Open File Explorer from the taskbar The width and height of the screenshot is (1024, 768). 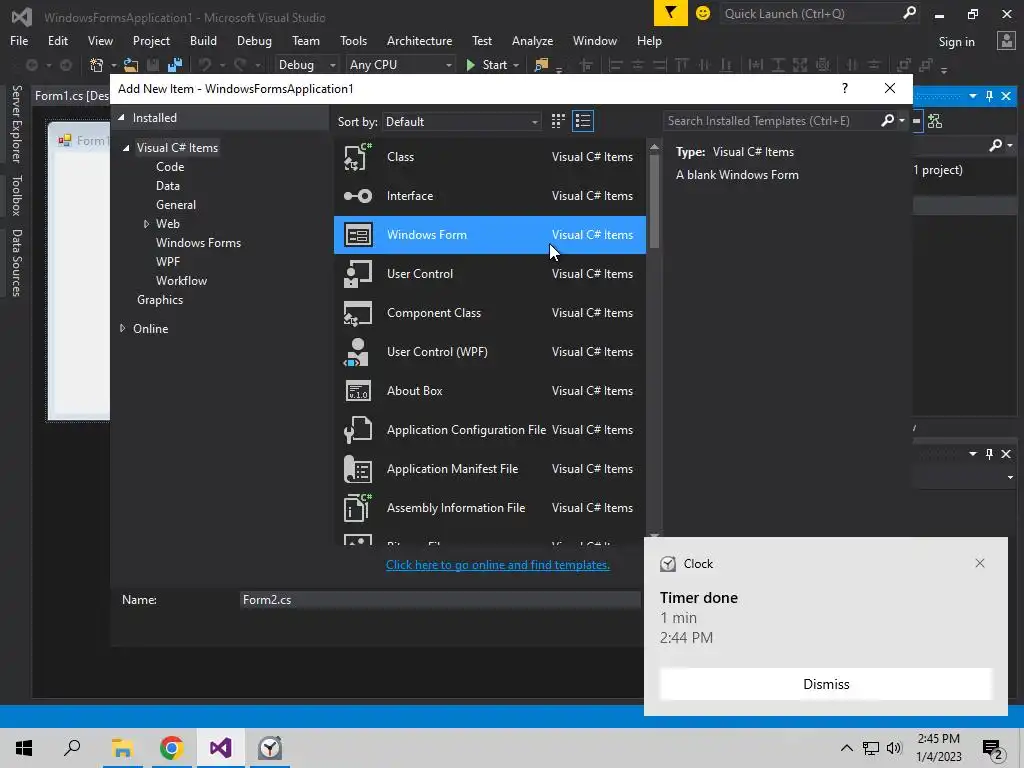(122, 748)
